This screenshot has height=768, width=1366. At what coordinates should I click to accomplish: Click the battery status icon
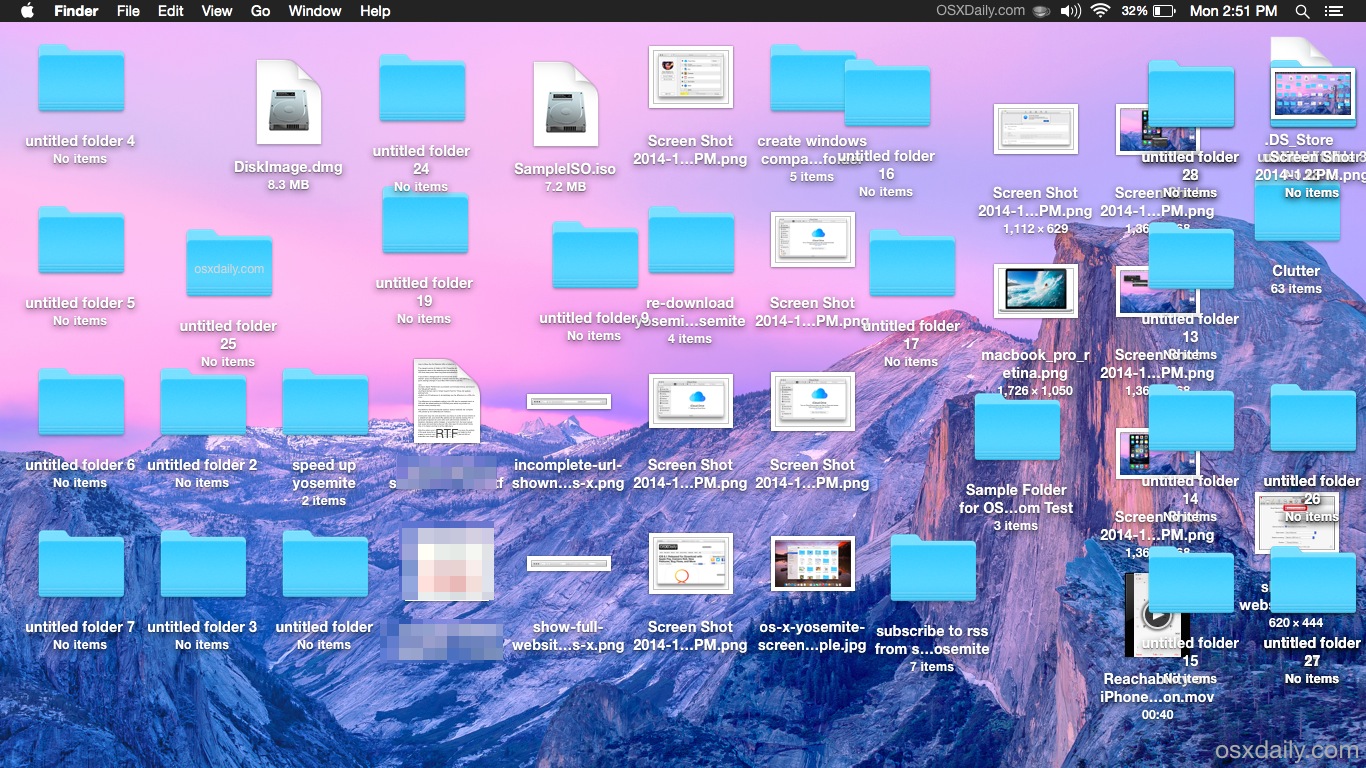(1163, 11)
